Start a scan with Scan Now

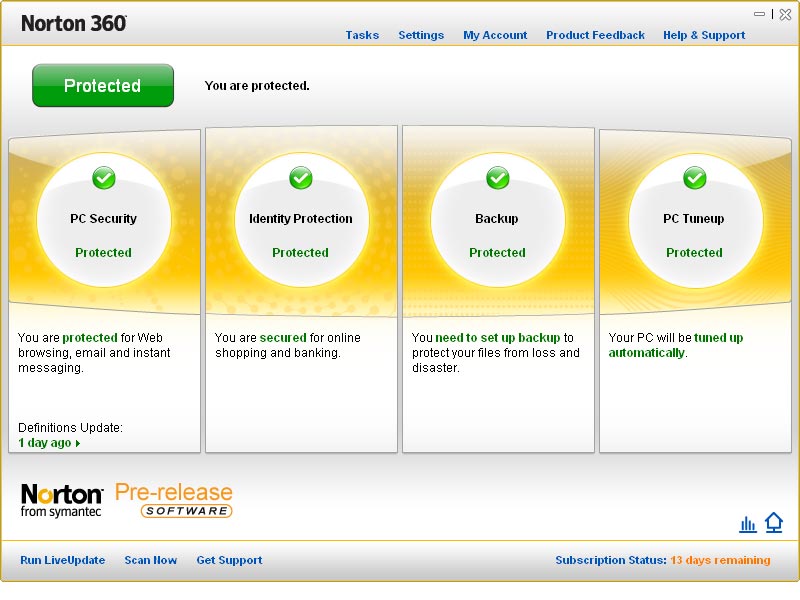click(151, 560)
